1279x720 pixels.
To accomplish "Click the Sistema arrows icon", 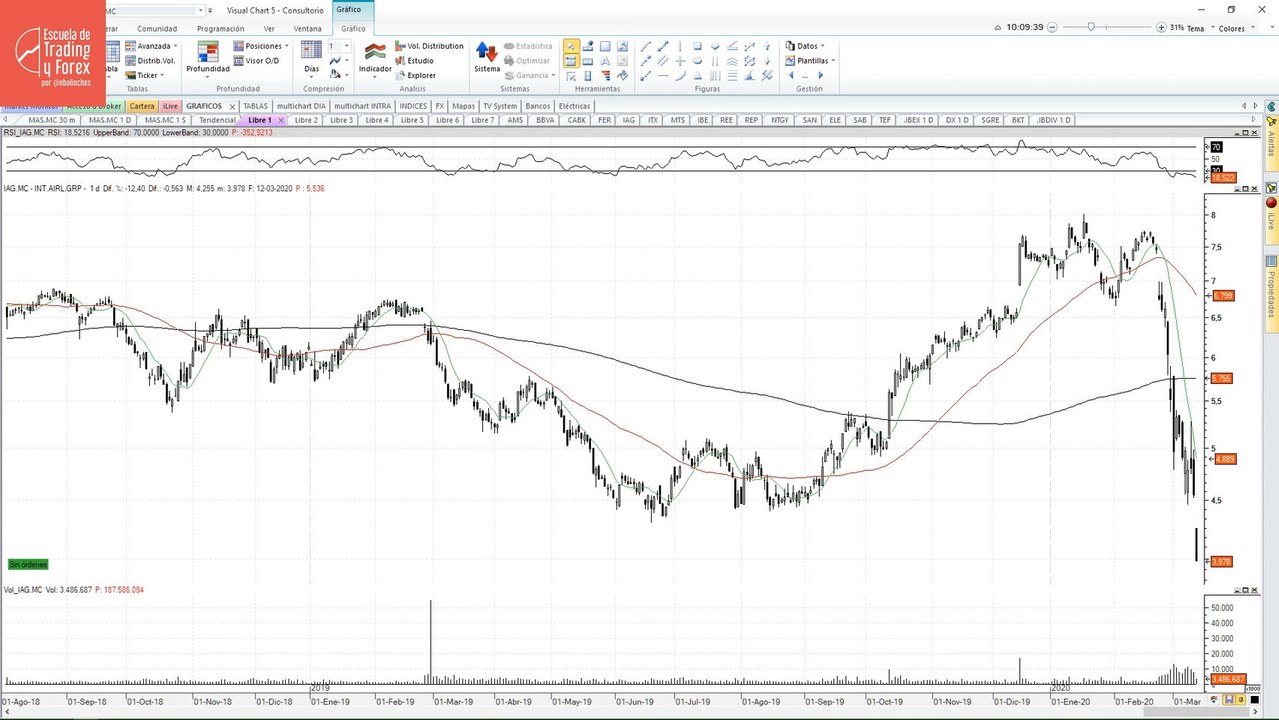I will pyautogui.click(x=487, y=58).
